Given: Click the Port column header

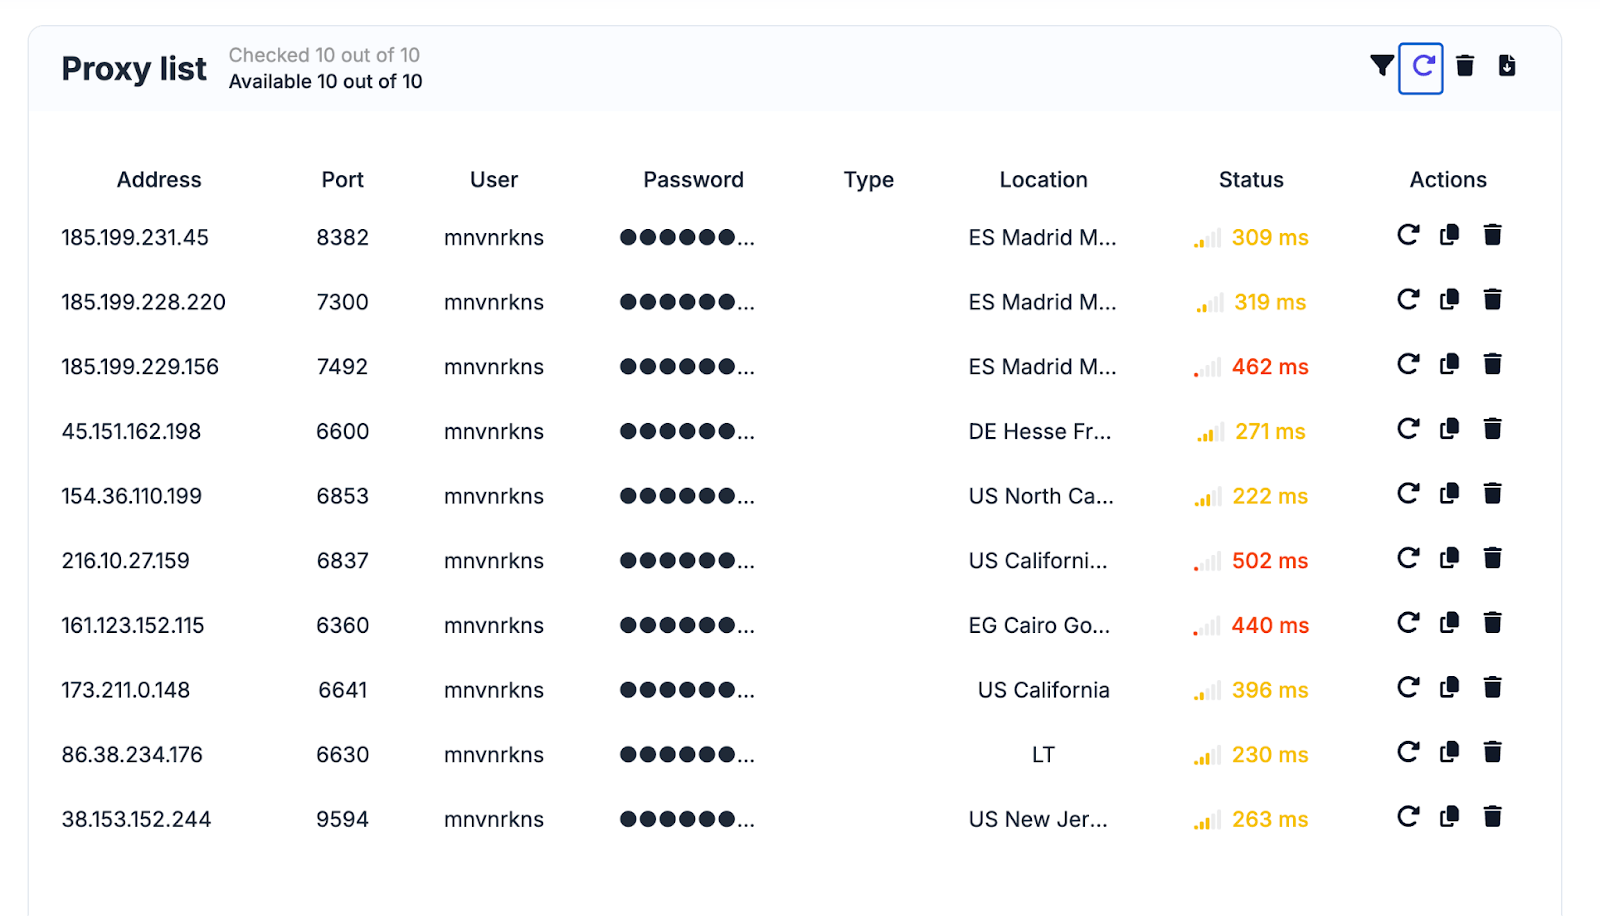Looking at the screenshot, I should coord(342,180).
